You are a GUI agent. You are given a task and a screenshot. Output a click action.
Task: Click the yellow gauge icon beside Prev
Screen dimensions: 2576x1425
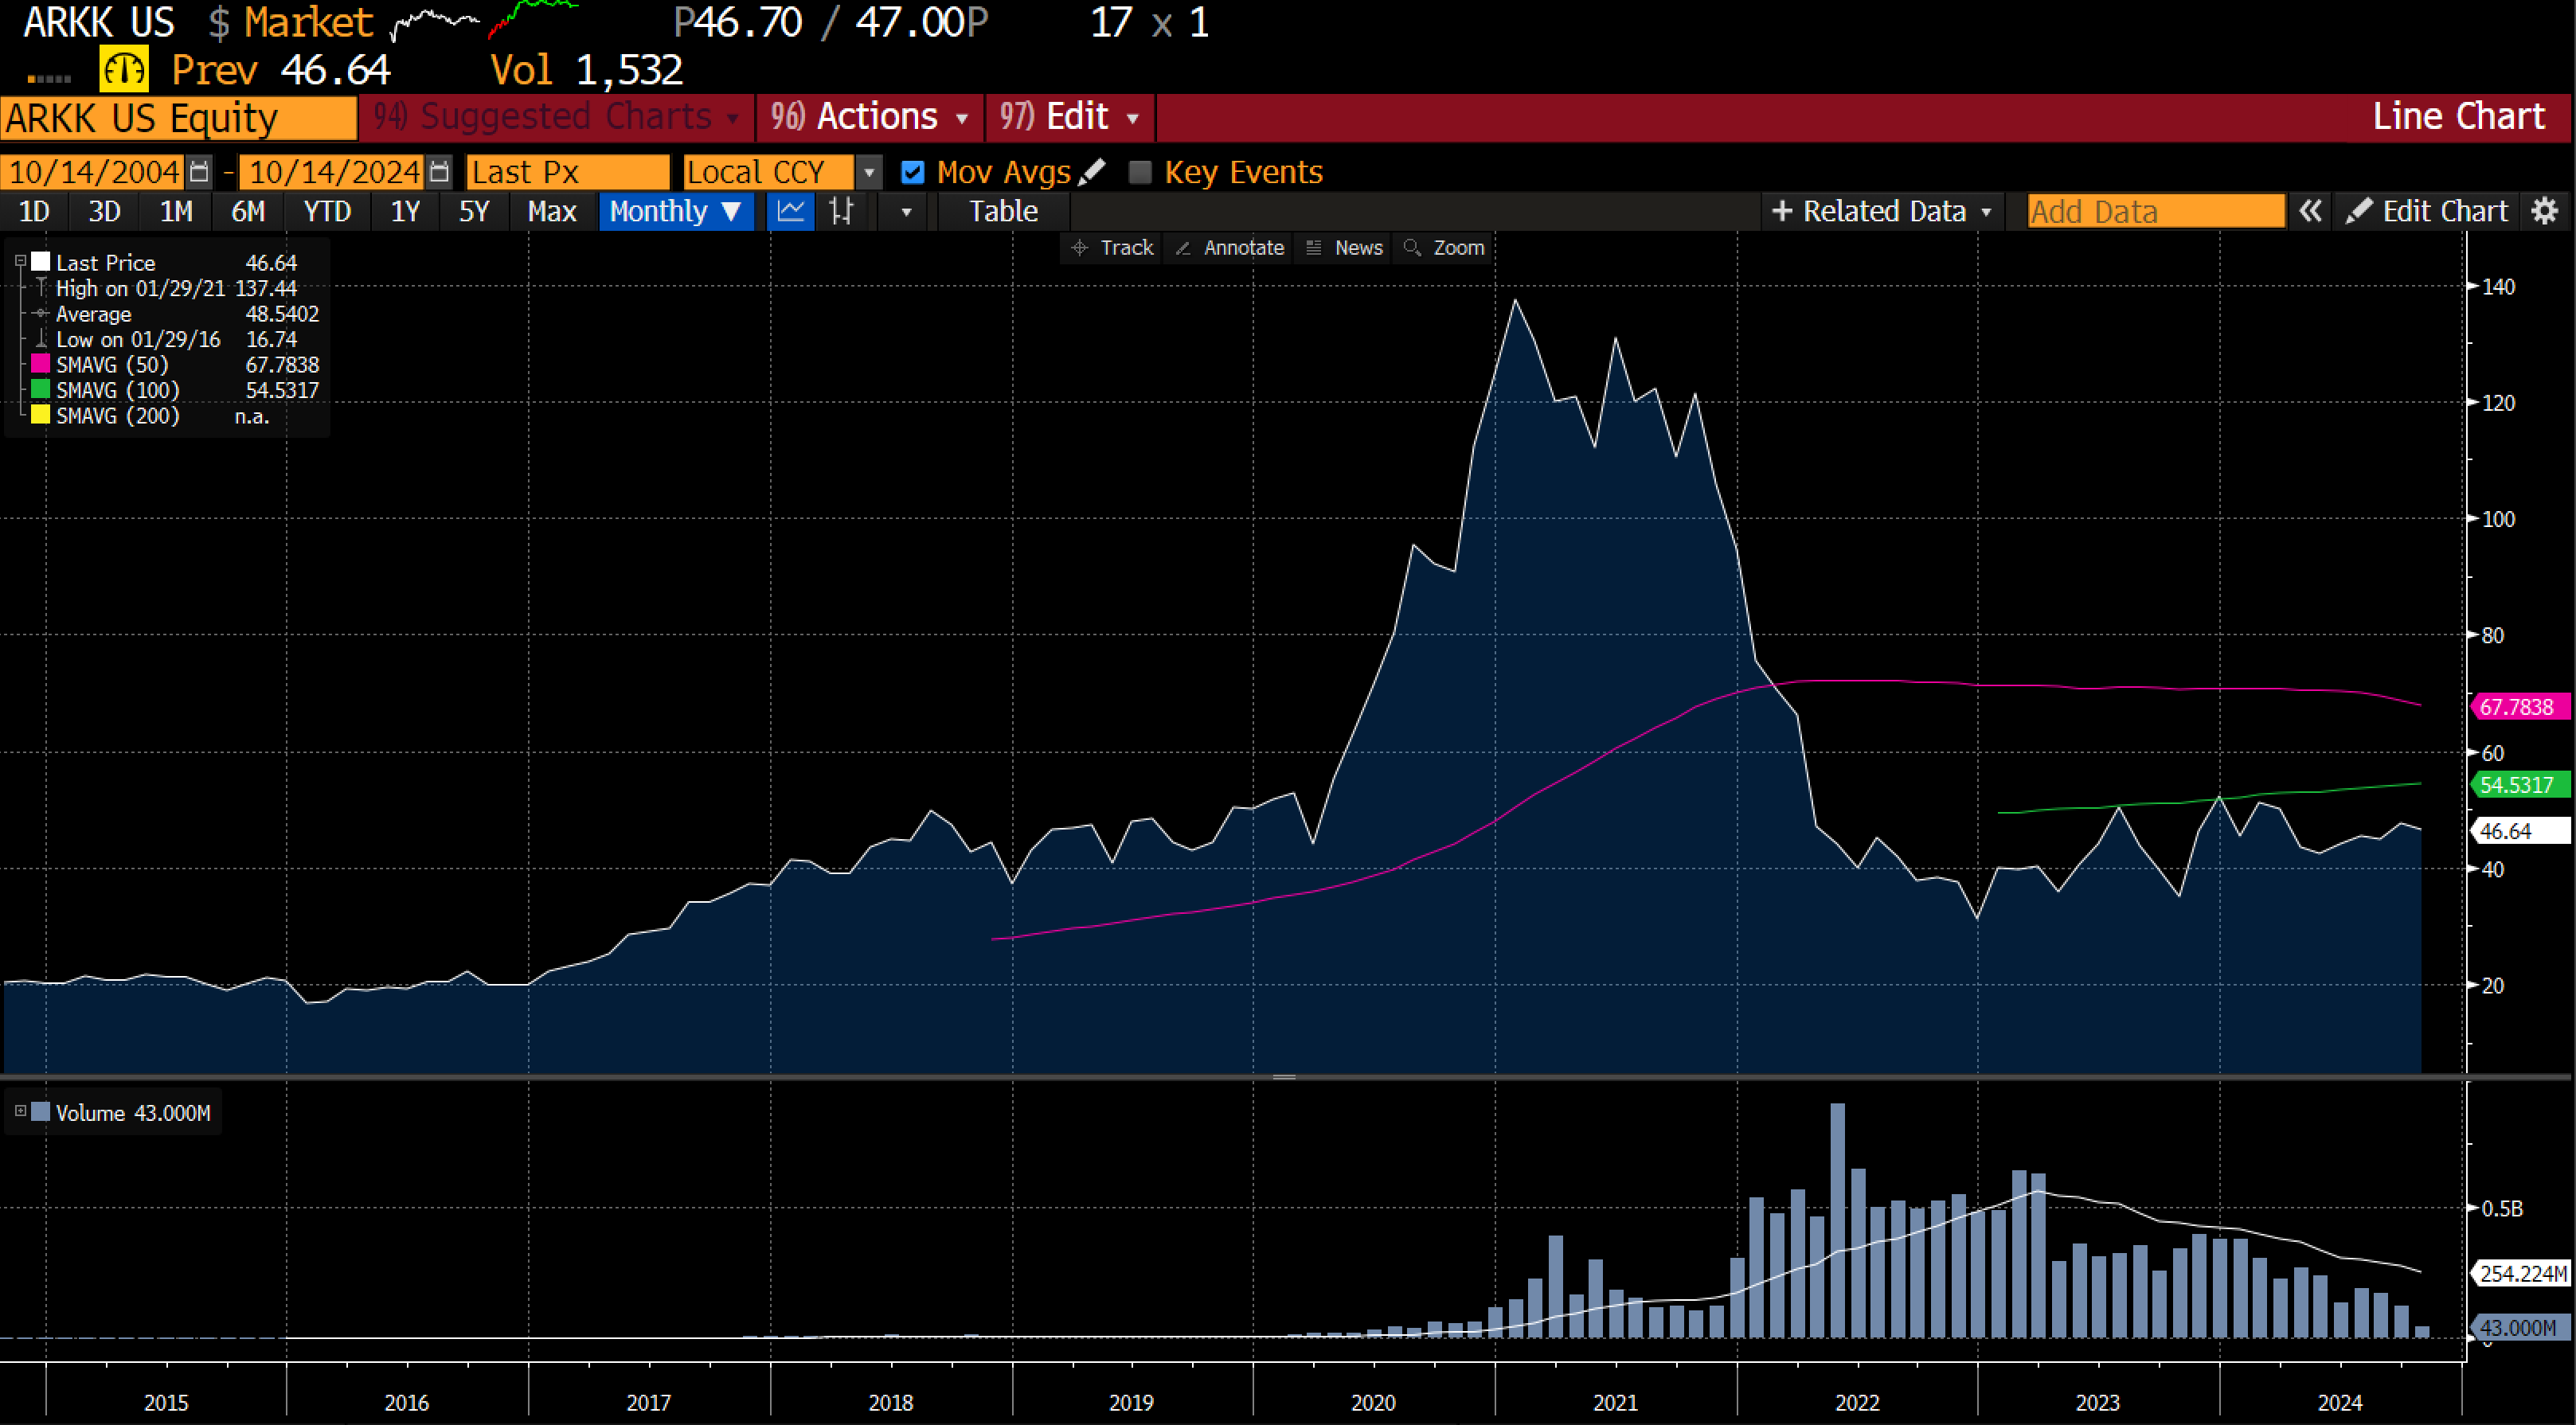coord(124,70)
